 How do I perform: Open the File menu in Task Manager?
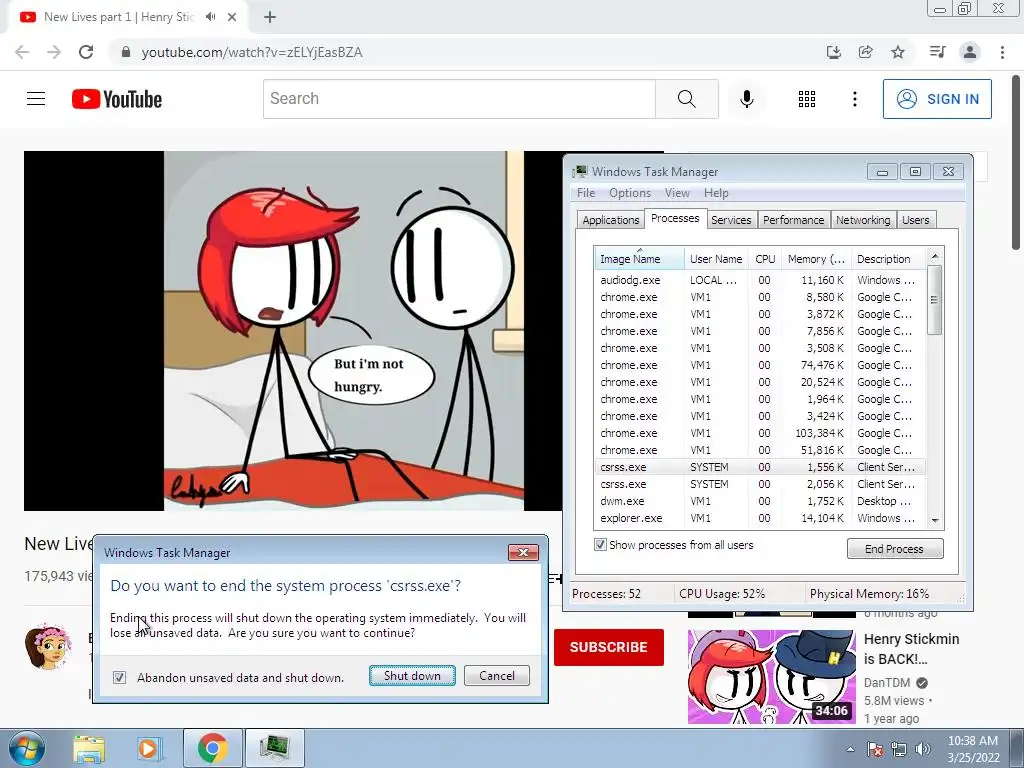pyautogui.click(x=586, y=193)
